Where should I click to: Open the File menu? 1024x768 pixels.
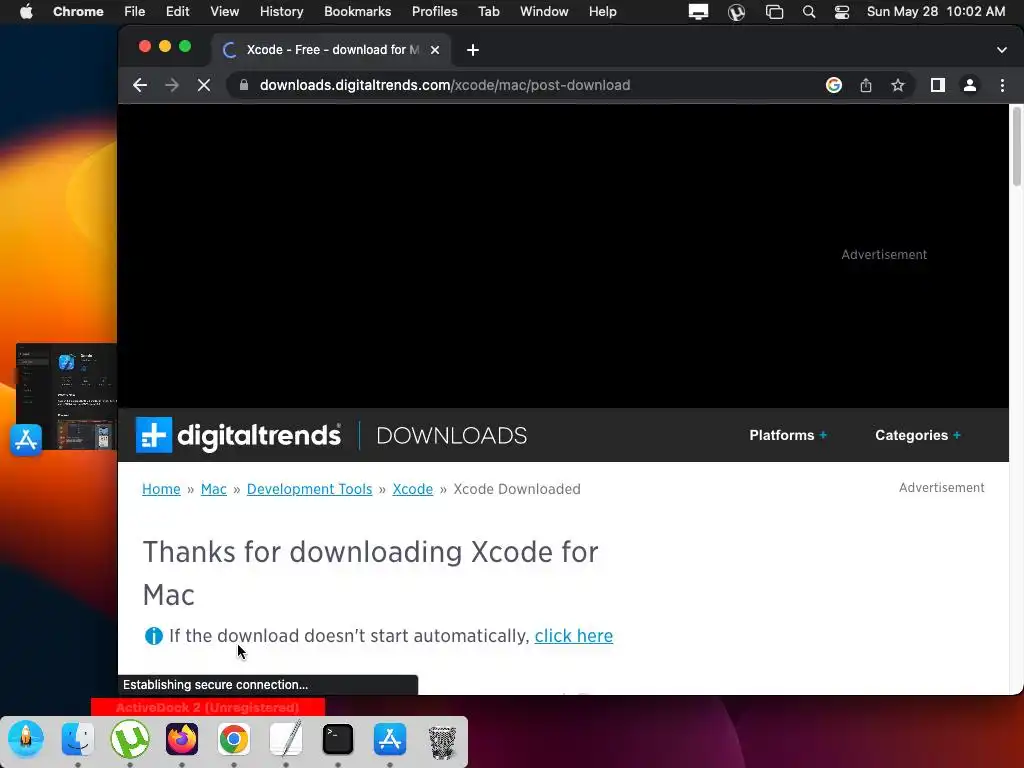click(x=135, y=12)
